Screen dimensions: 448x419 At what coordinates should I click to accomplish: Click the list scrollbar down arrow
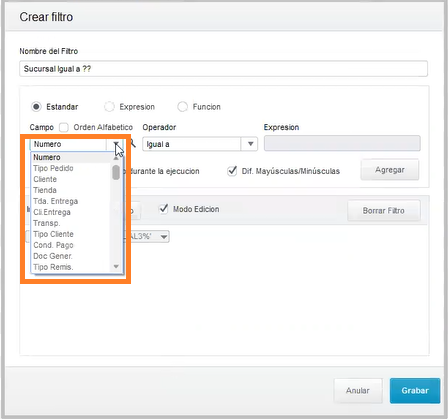coord(116,266)
